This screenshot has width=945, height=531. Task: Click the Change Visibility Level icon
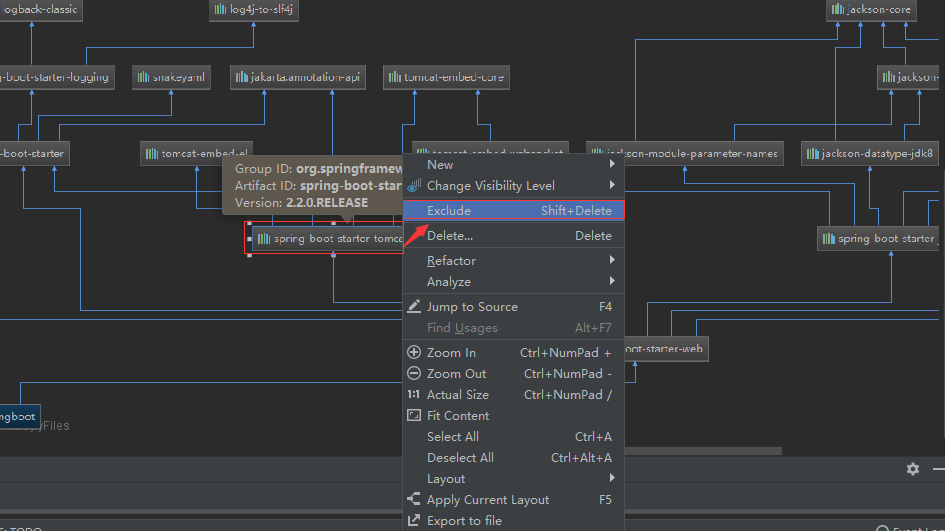click(x=414, y=186)
